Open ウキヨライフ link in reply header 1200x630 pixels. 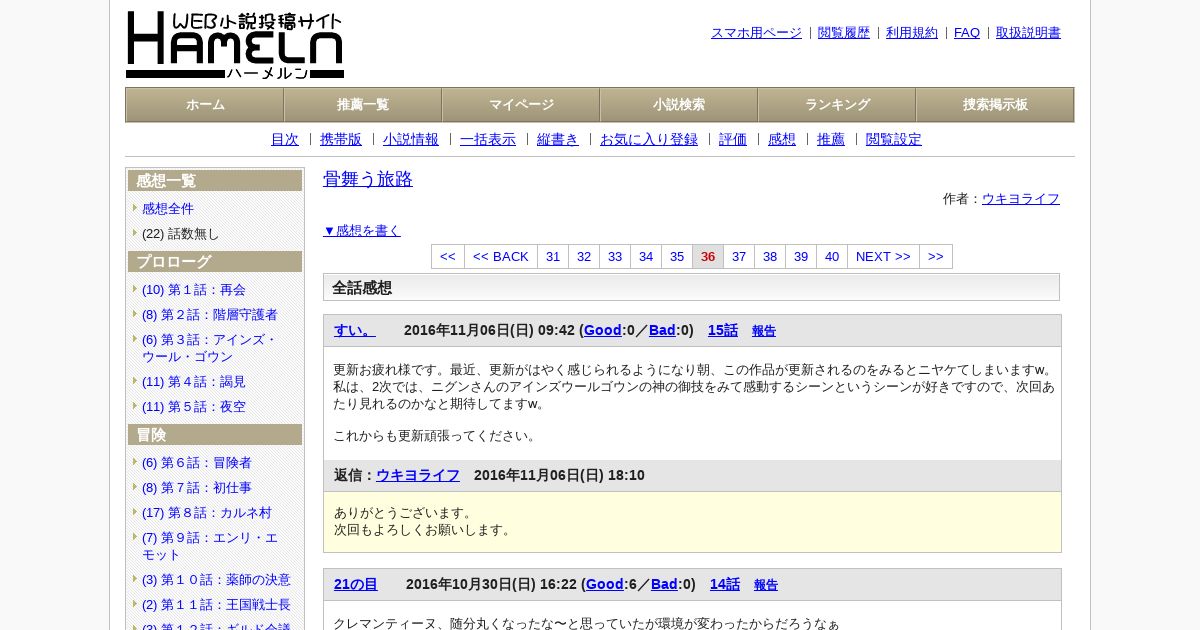click(x=418, y=475)
